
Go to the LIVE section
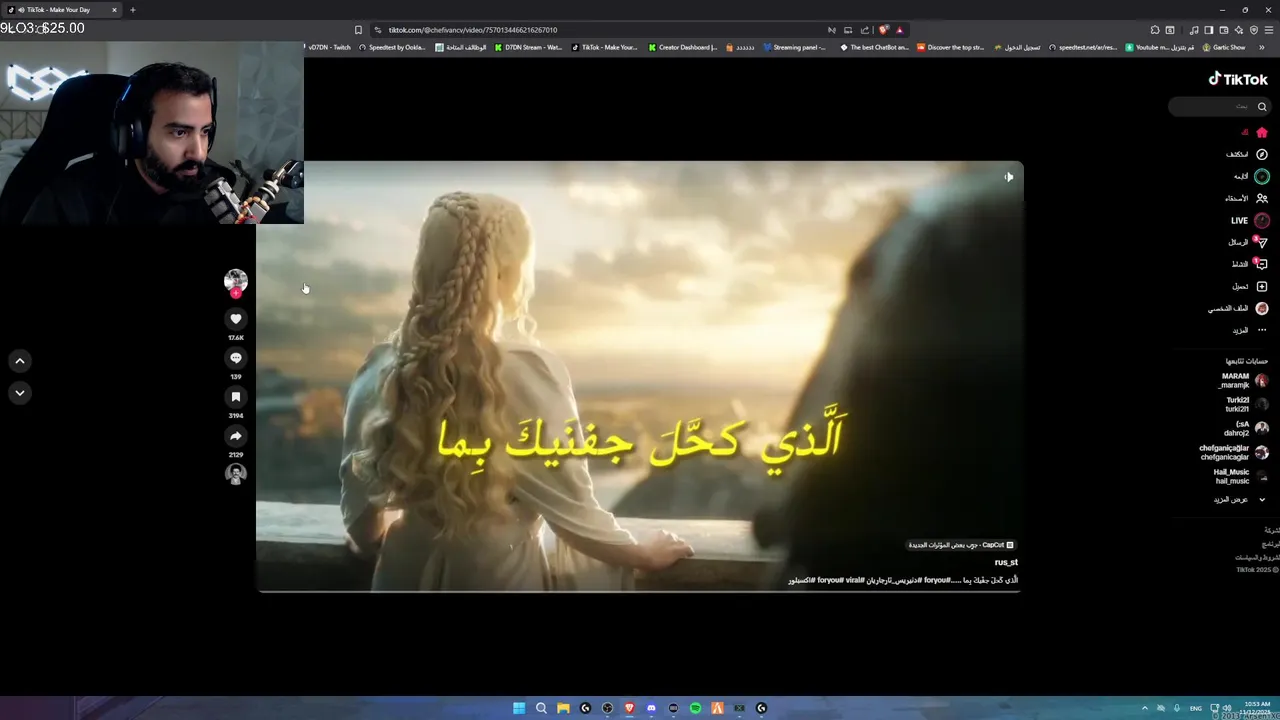coord(1249,220)
